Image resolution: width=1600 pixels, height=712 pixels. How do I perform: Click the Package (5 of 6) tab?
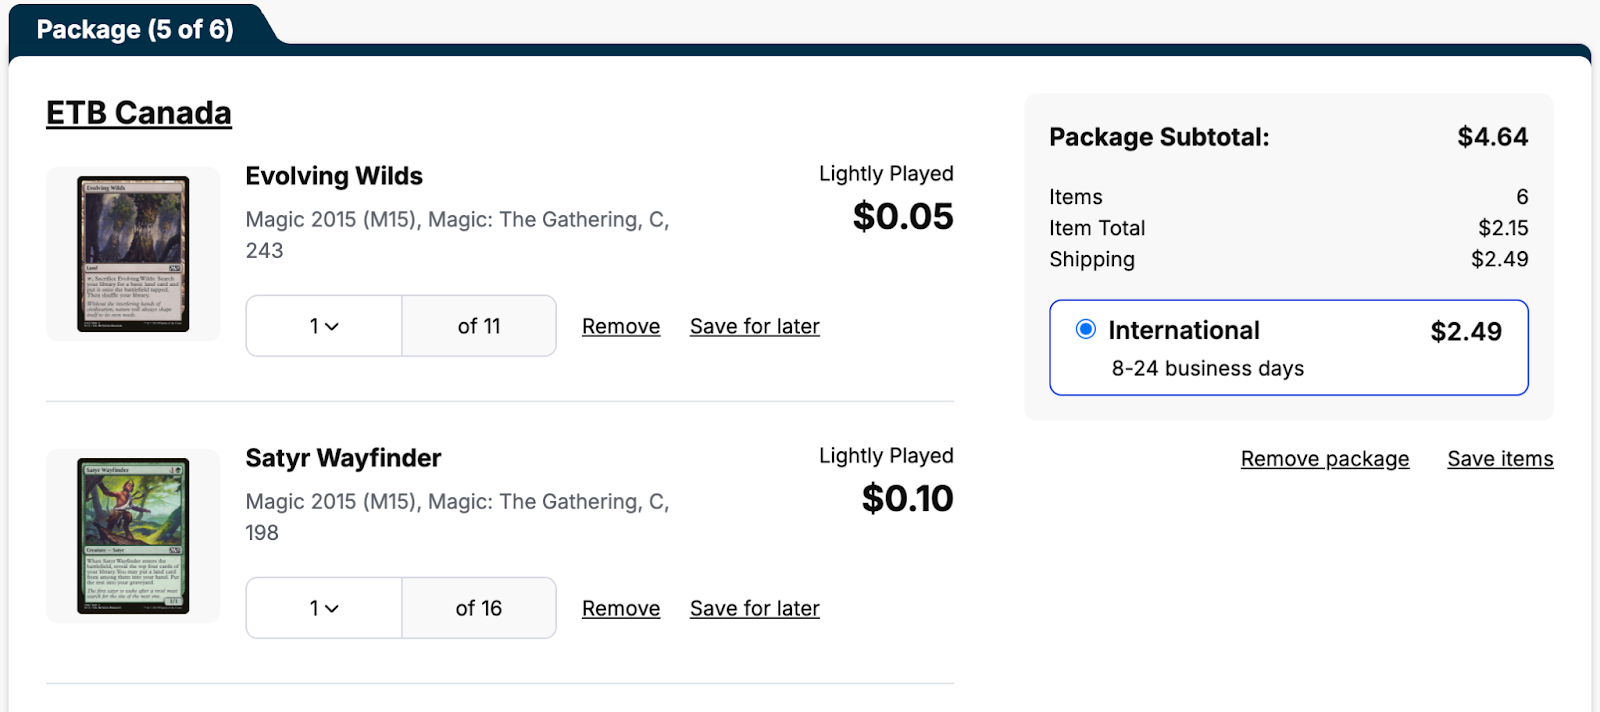135,29
